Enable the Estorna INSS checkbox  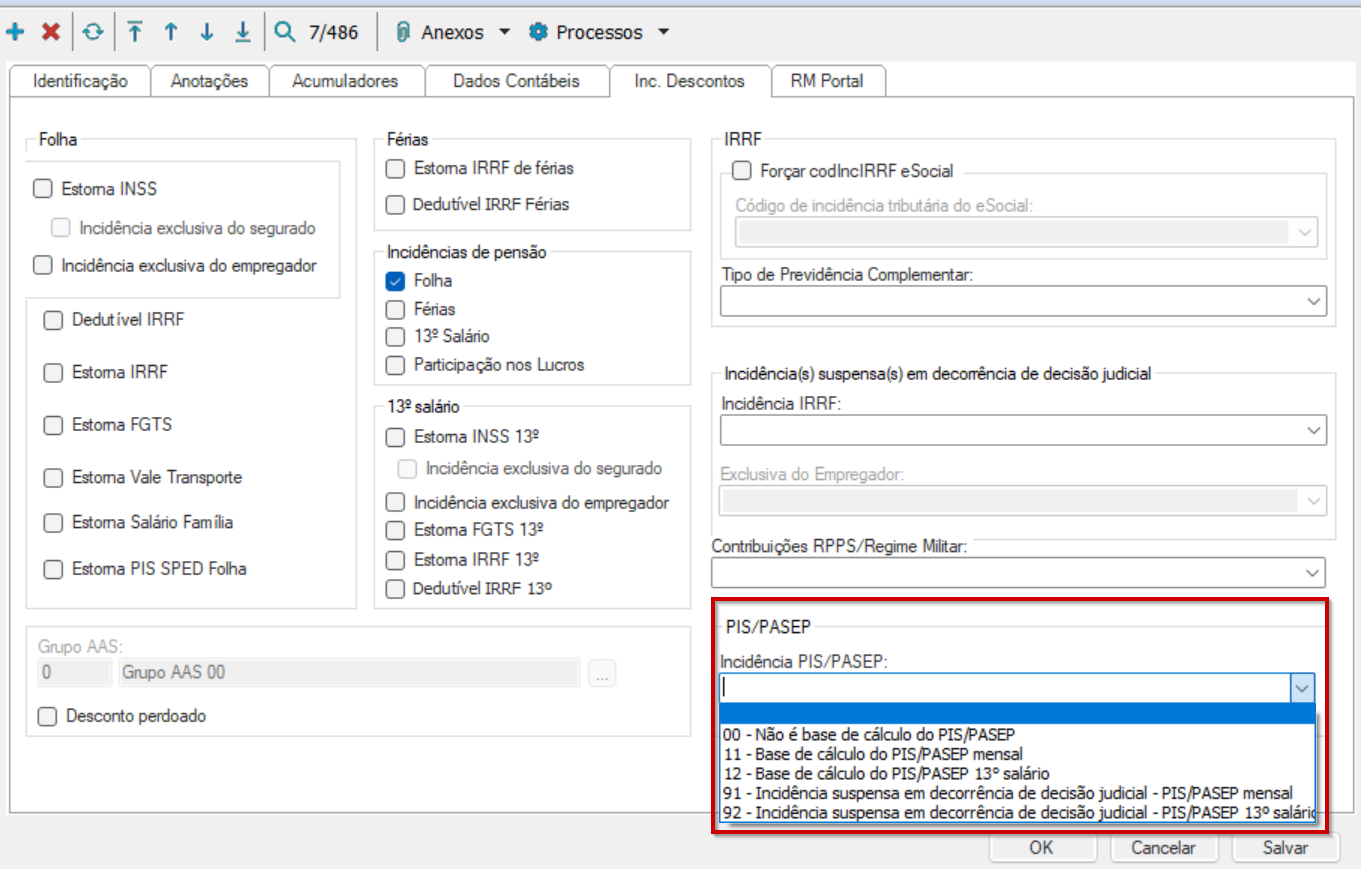(x=43, y=188)
